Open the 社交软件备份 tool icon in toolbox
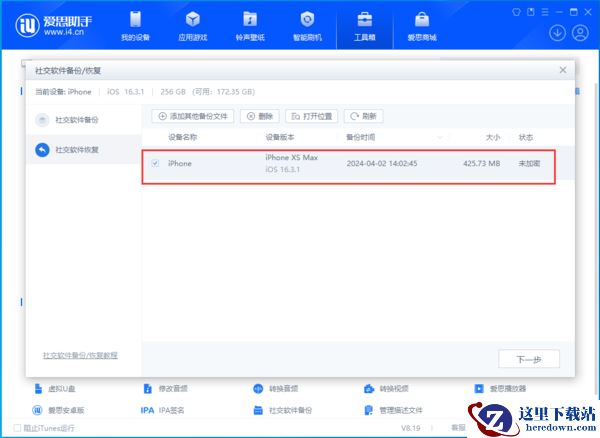The height and width of the screenshot is (438, 600). click(258, 410)
